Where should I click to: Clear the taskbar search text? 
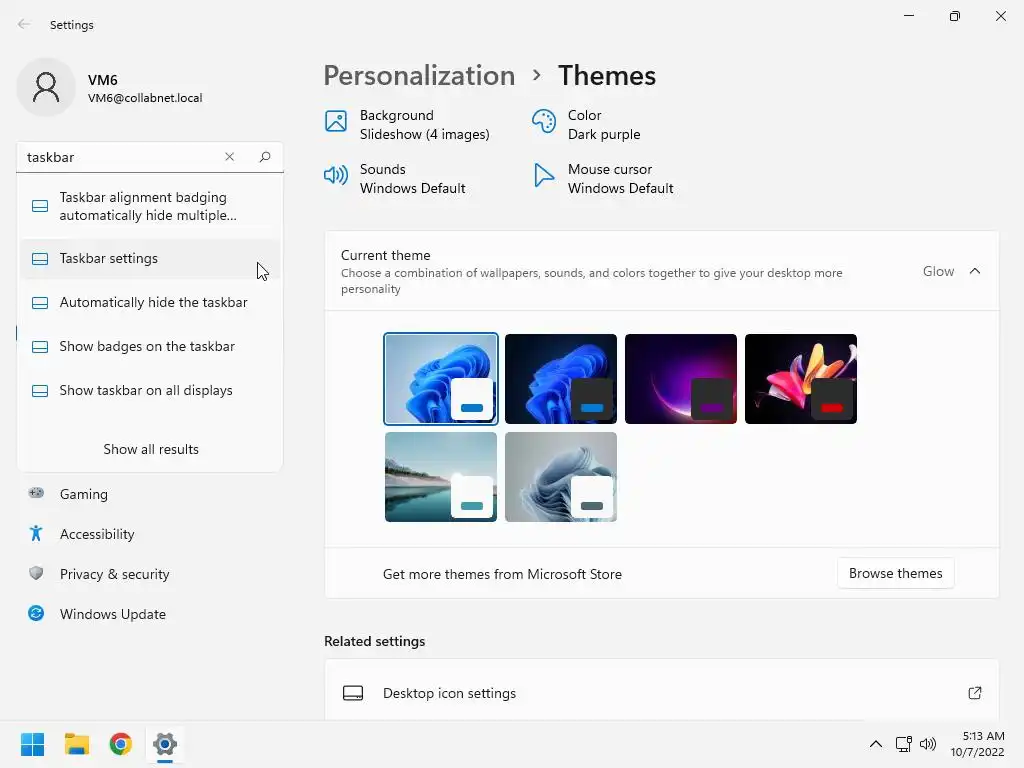pos(229,157)
